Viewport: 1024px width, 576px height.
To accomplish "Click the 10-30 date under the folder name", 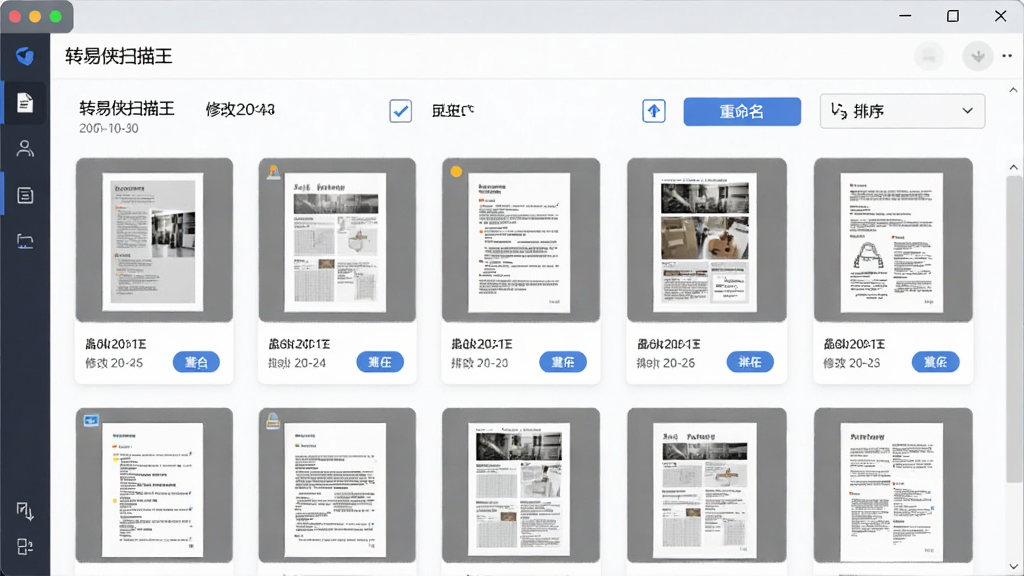I will (x=108, y=129).
